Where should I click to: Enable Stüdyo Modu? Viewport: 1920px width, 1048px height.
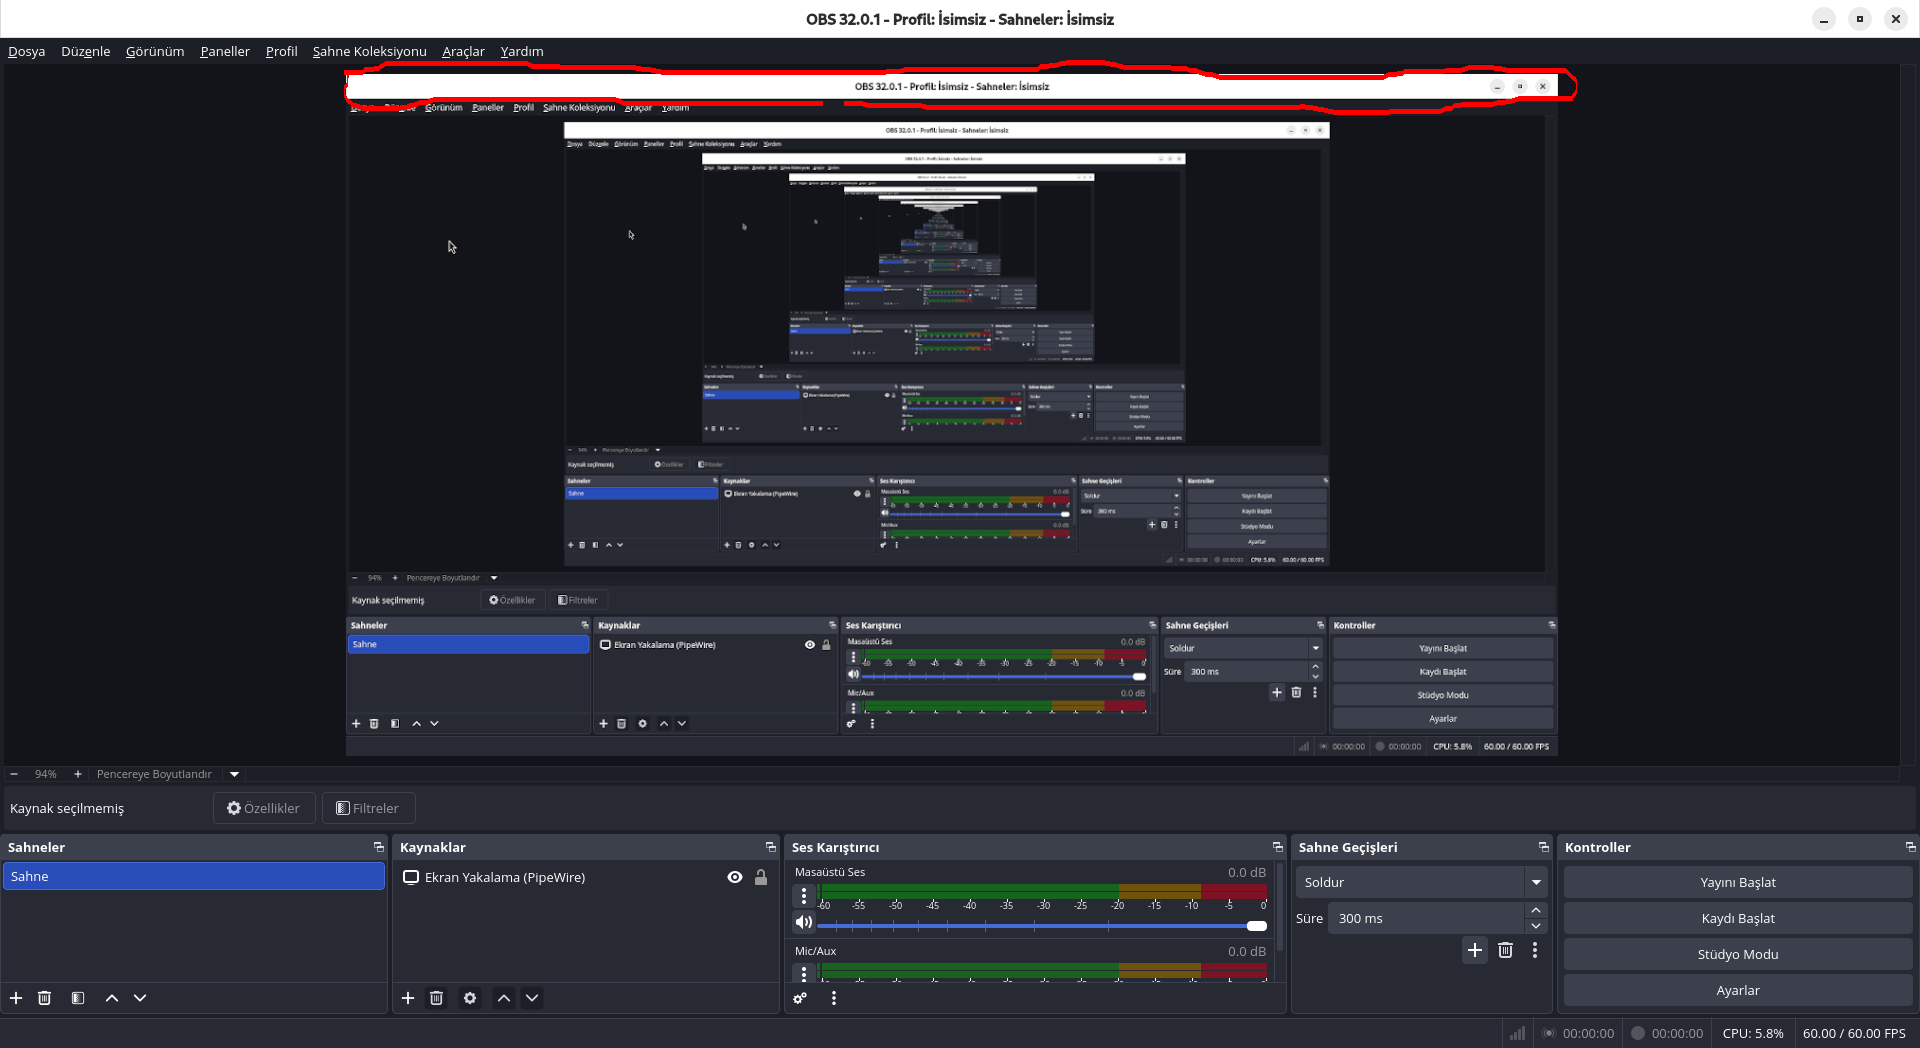coord(1738,954)
